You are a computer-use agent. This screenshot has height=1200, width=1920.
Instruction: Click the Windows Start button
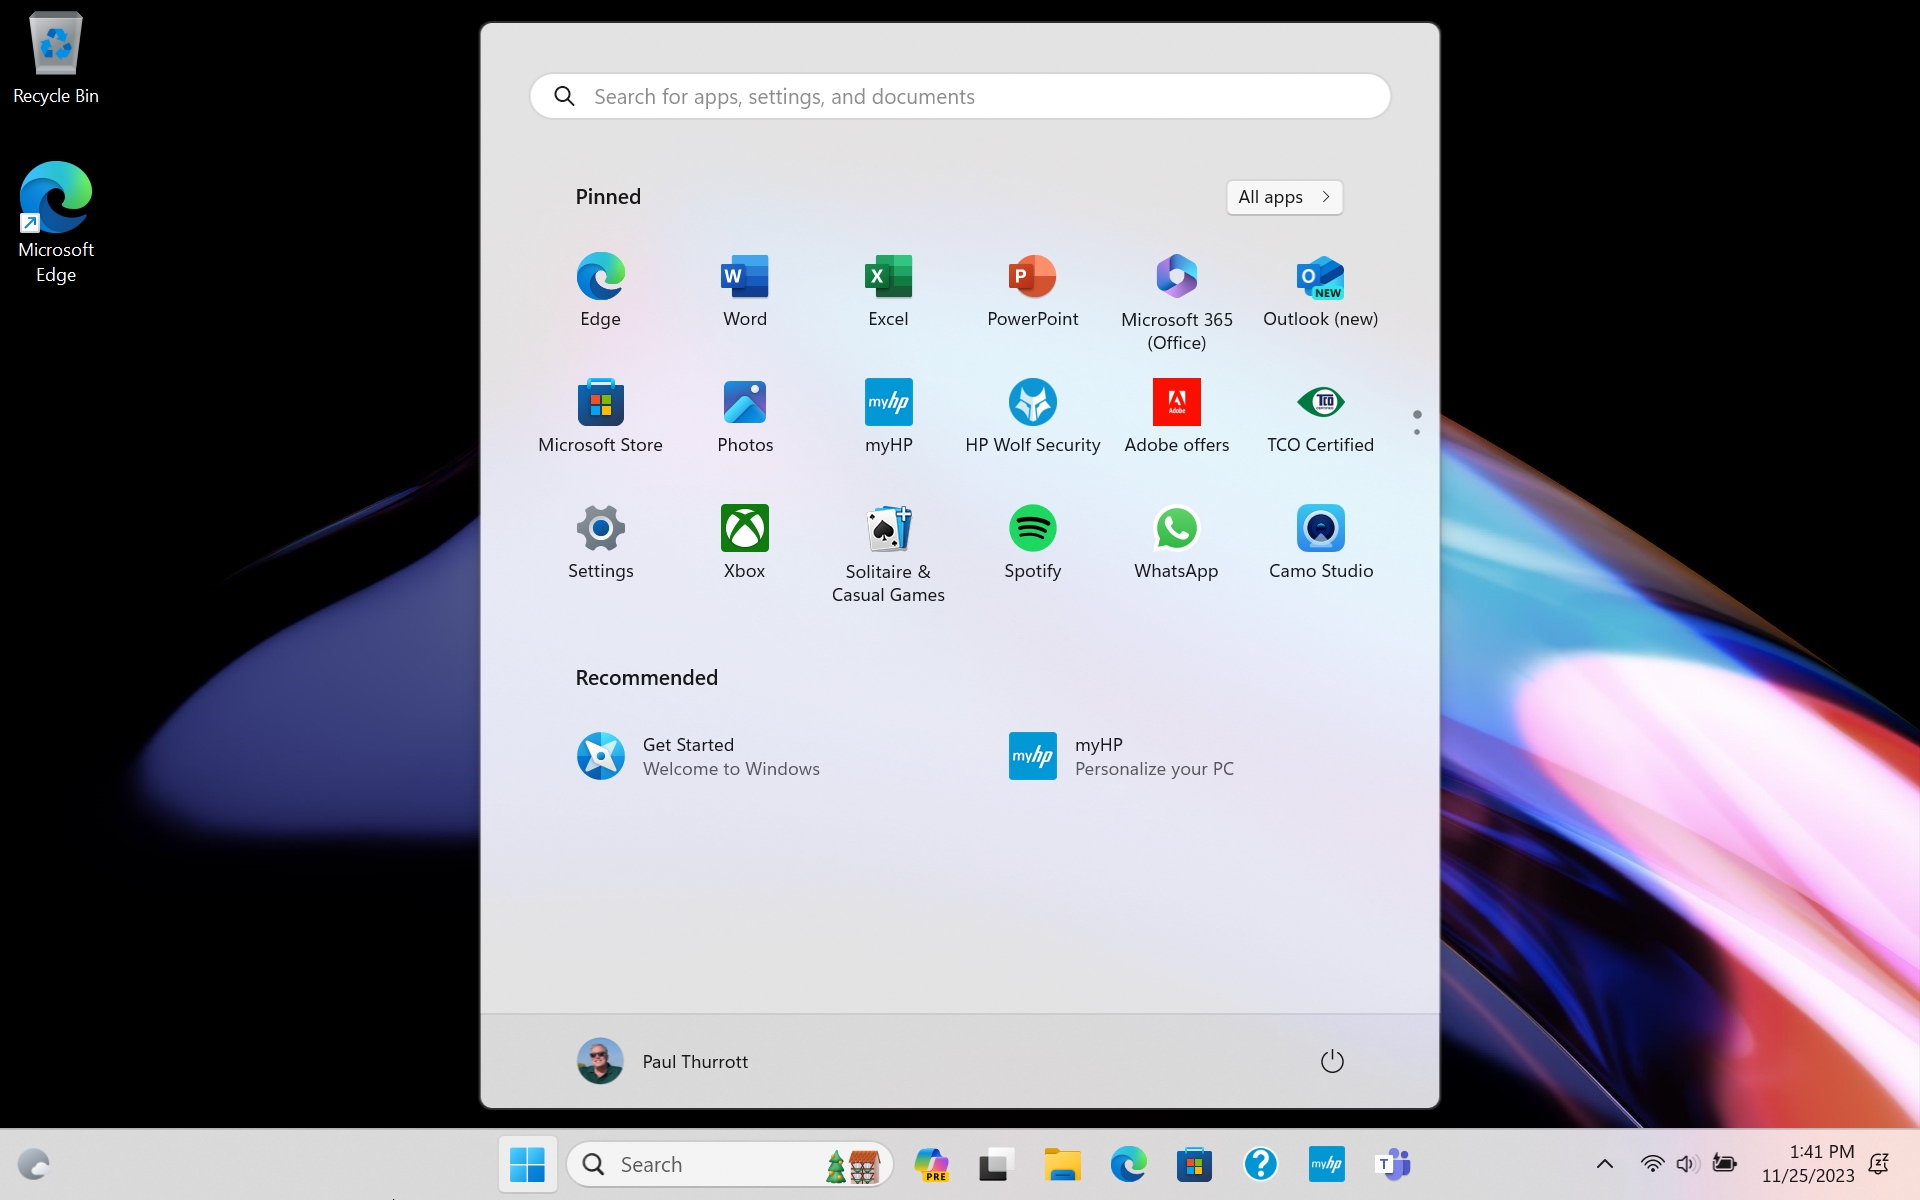click(x=527, y=1164)
